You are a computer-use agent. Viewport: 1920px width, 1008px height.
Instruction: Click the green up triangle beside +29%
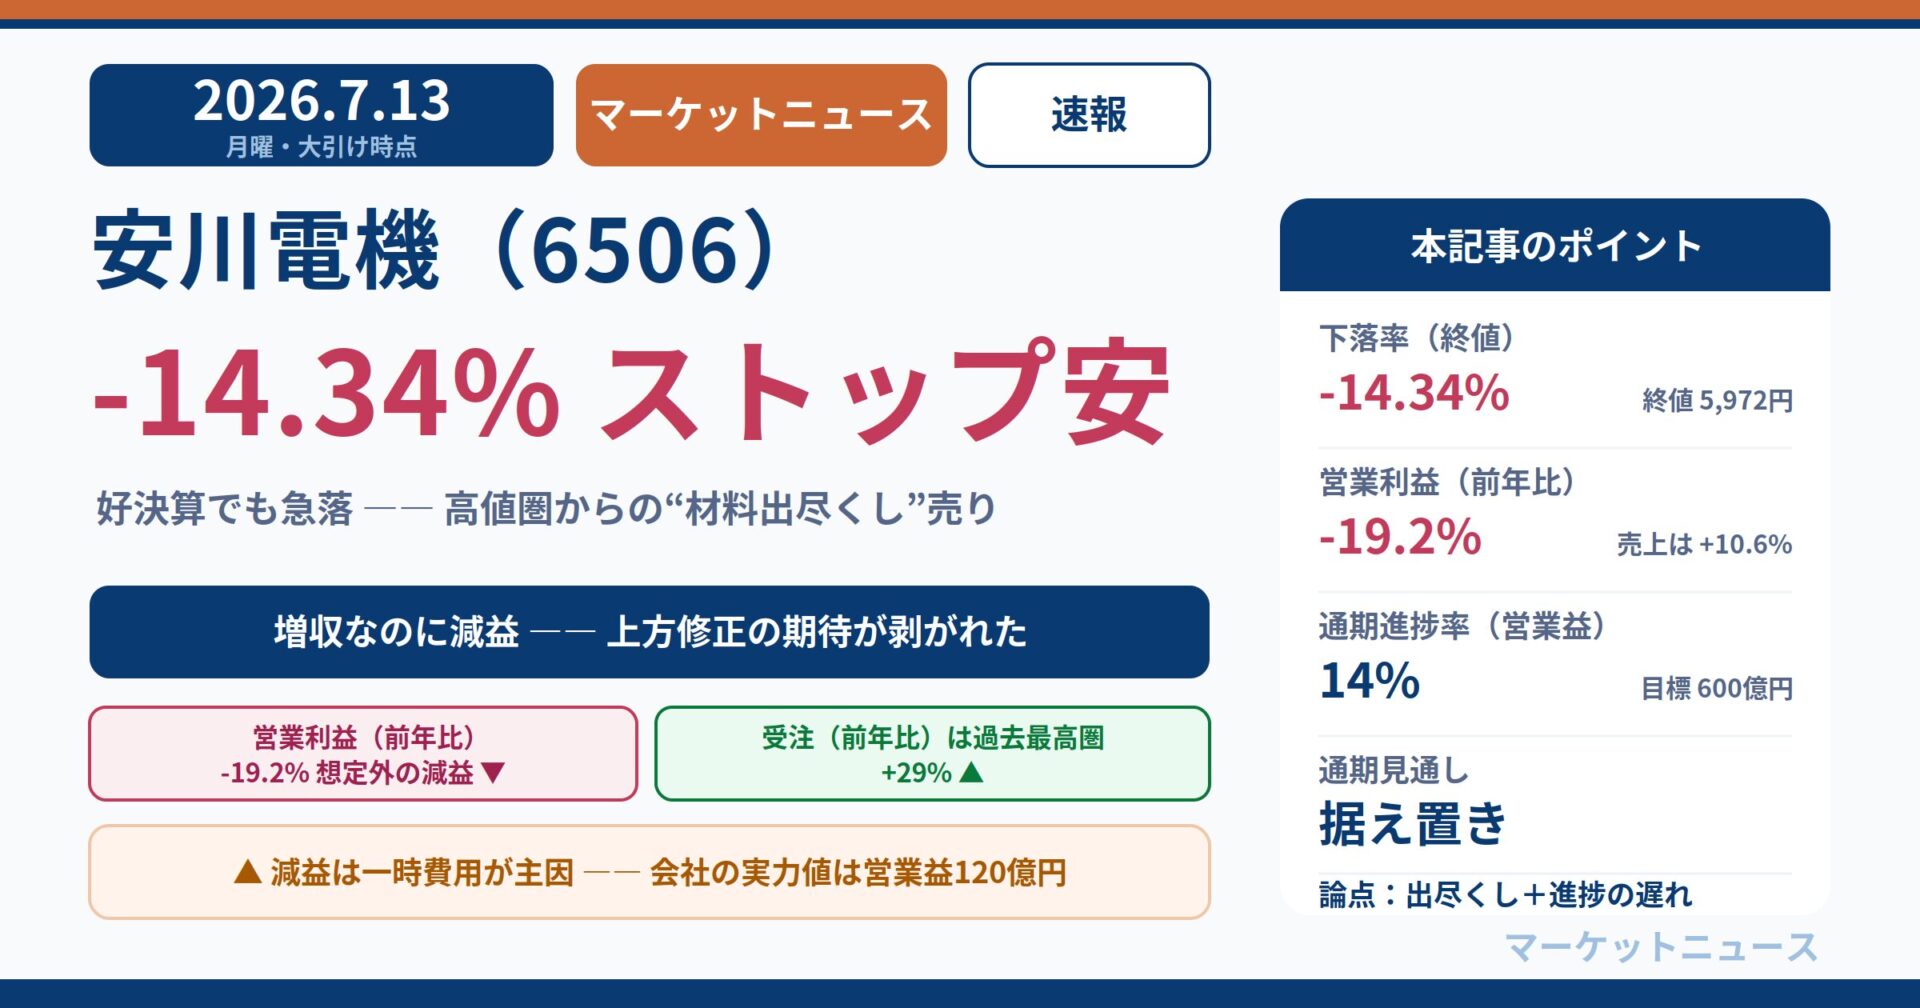tap(971, 772)
